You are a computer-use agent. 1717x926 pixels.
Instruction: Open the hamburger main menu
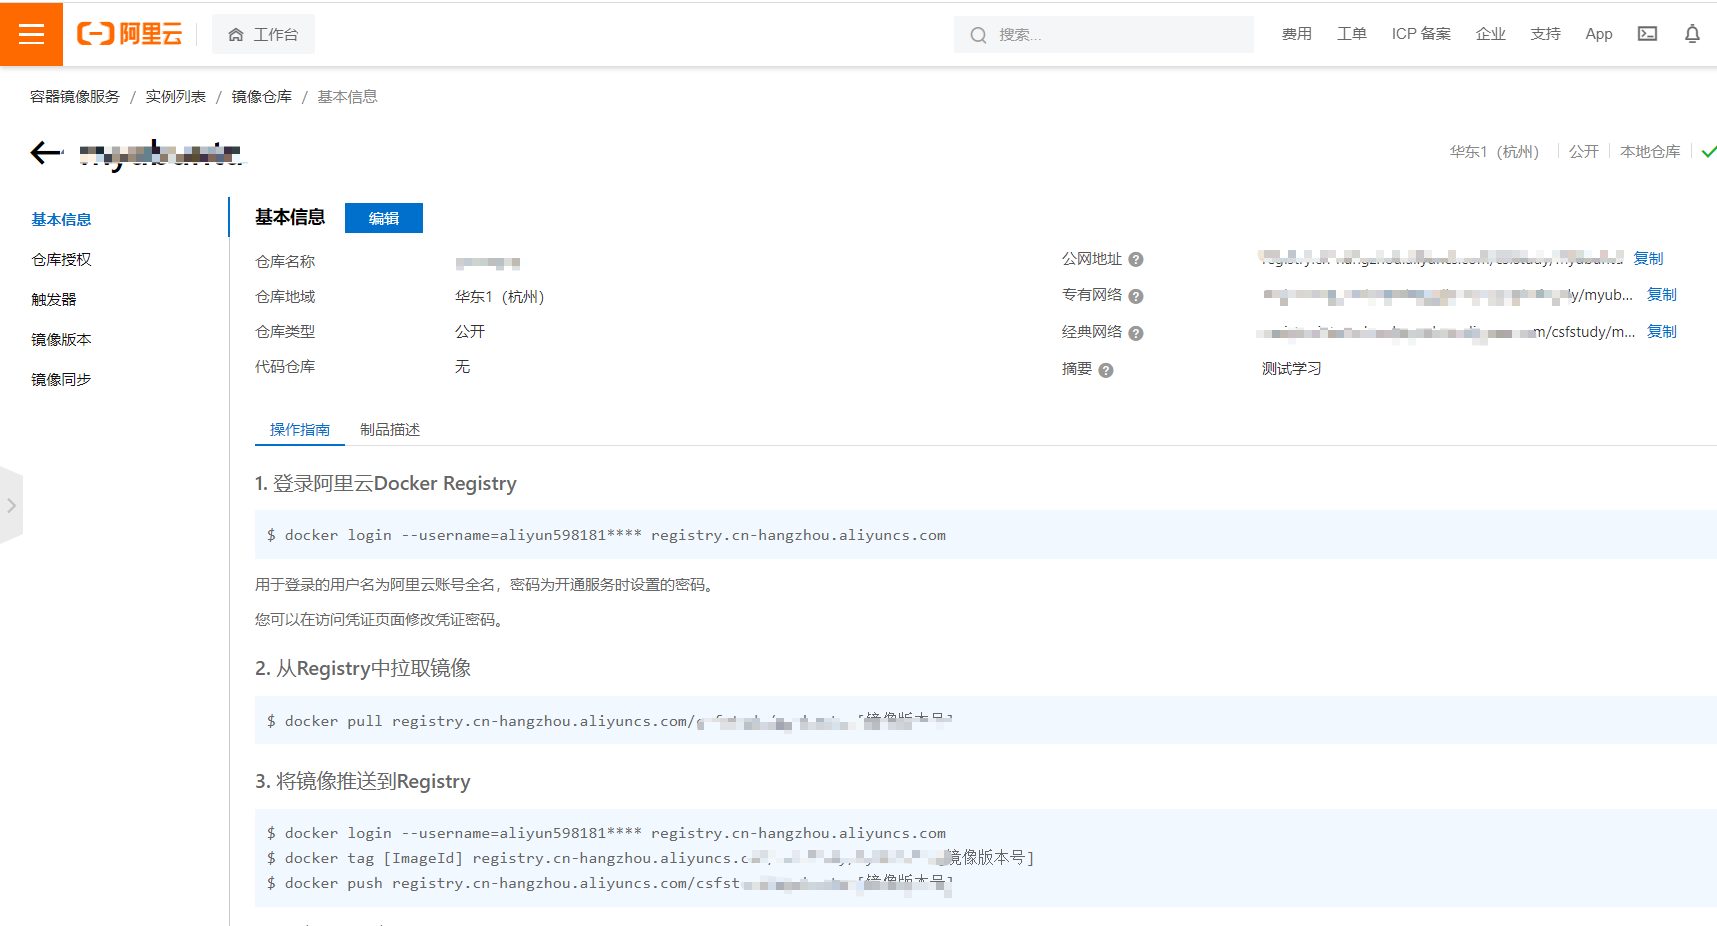click(x=31, y=34)
